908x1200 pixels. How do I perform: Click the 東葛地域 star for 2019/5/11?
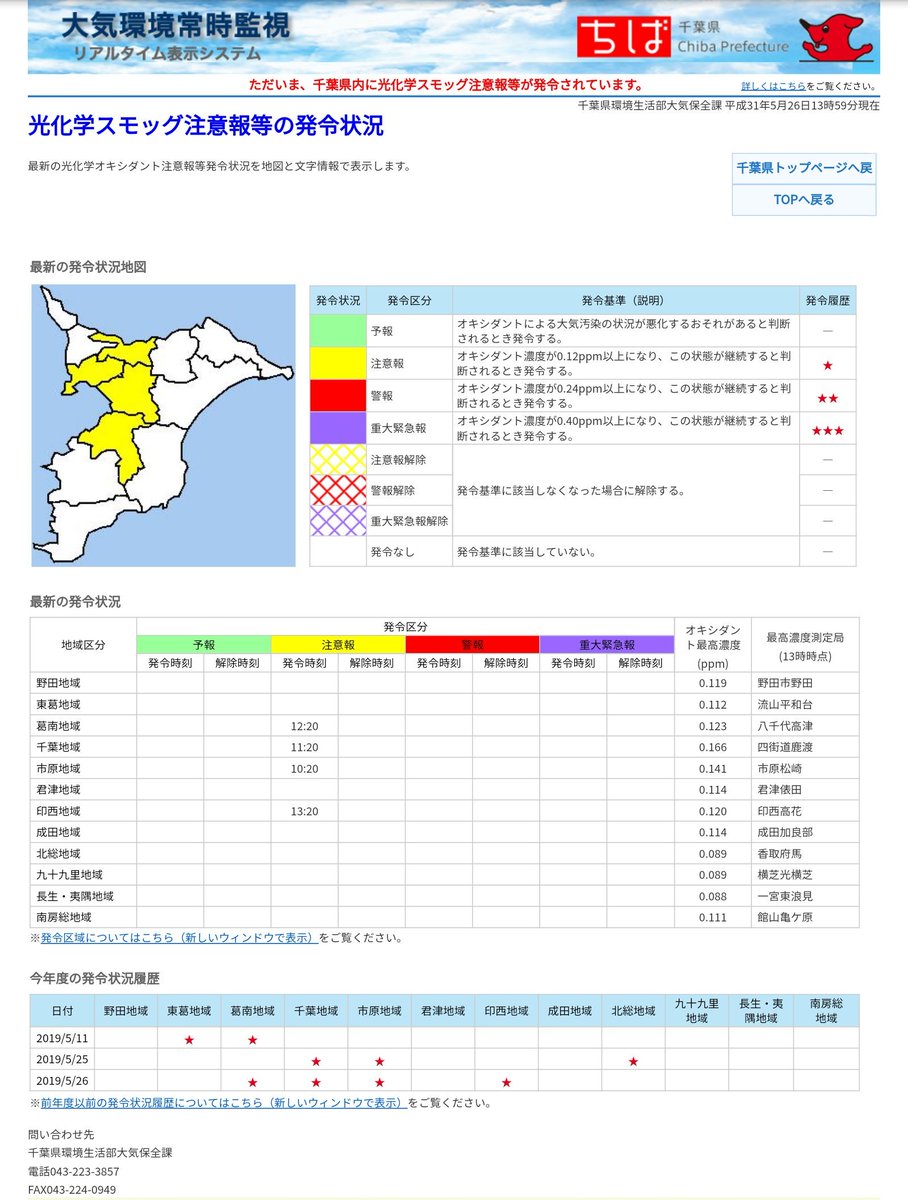[x=189, y=1040]
